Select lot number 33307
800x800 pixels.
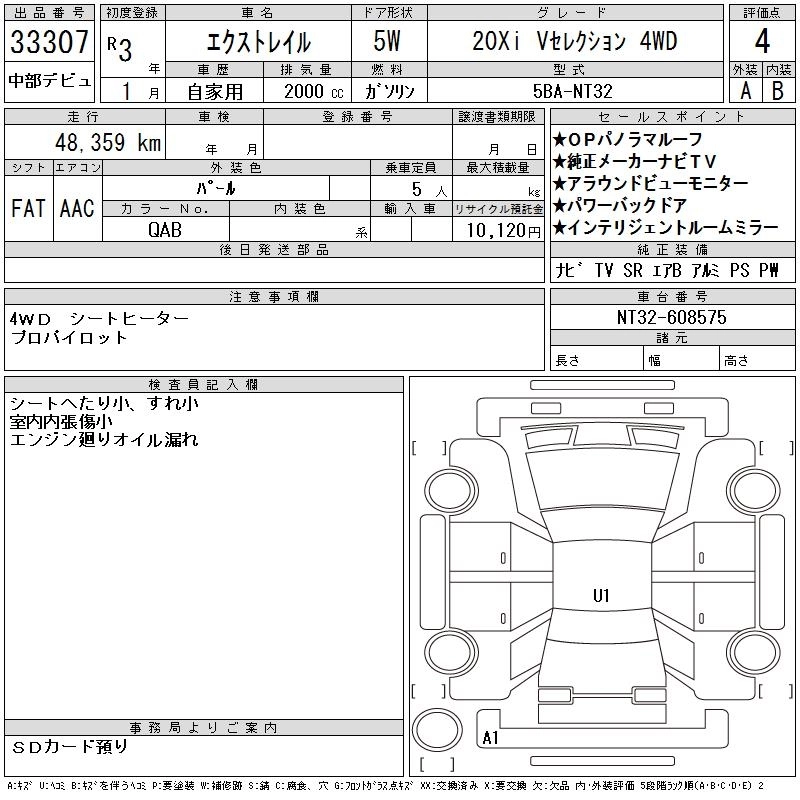tap(49, 43)
